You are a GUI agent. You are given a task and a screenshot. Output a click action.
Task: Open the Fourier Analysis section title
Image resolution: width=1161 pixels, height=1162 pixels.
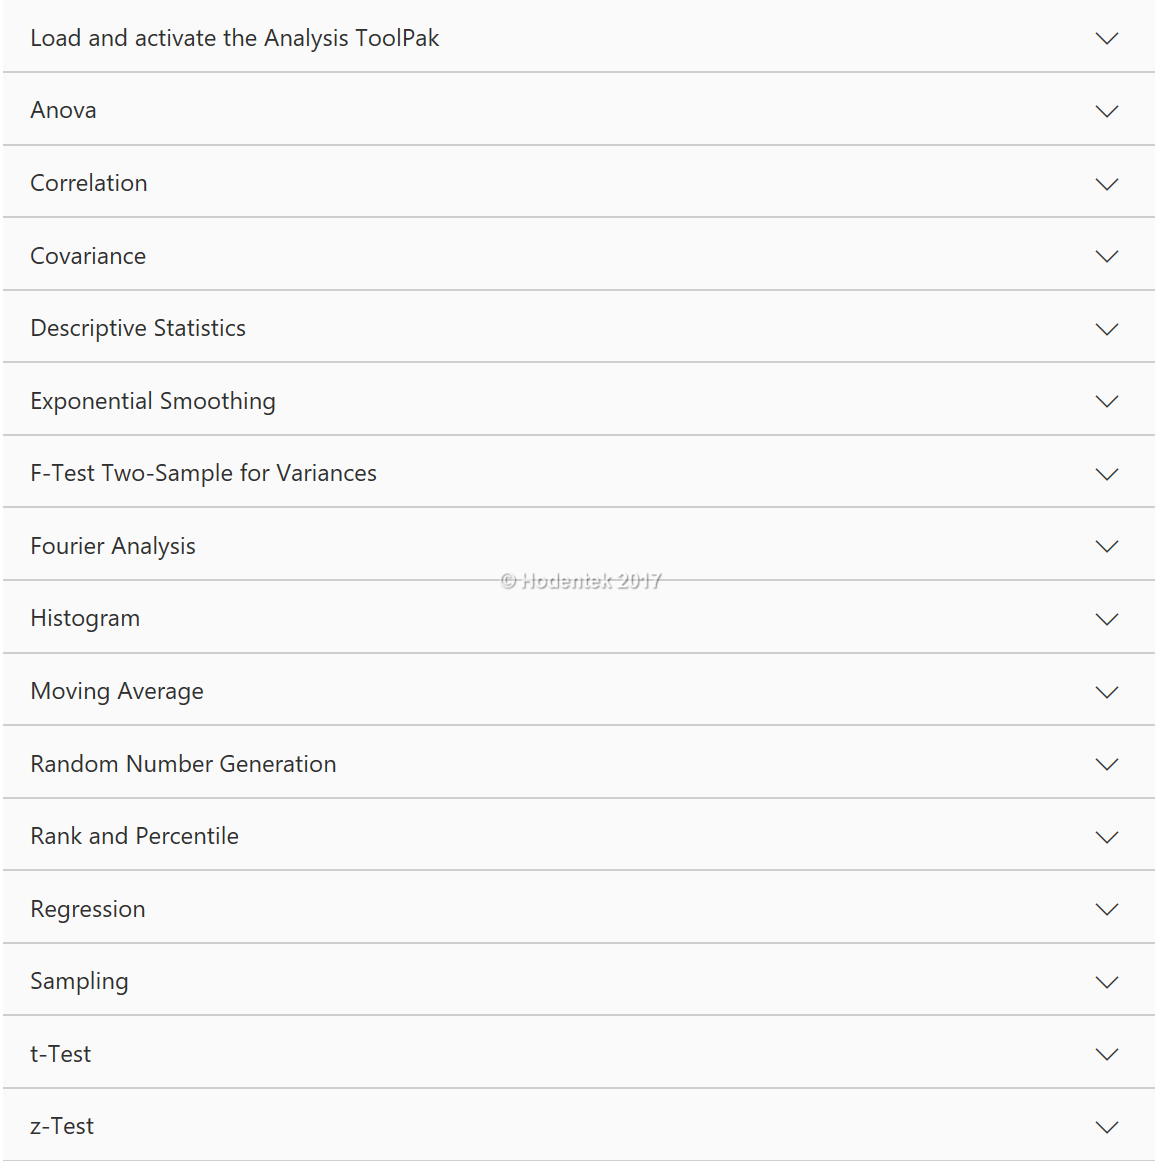[x=113, y=546]
